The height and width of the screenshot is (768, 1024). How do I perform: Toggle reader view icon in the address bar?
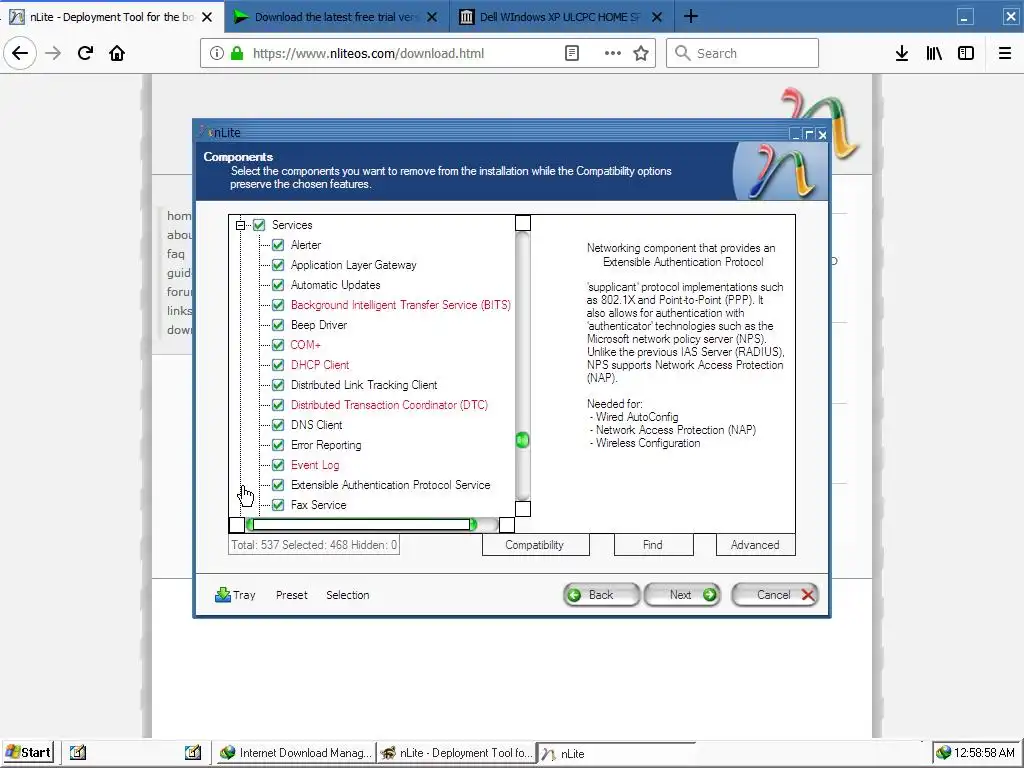point(571,53)
